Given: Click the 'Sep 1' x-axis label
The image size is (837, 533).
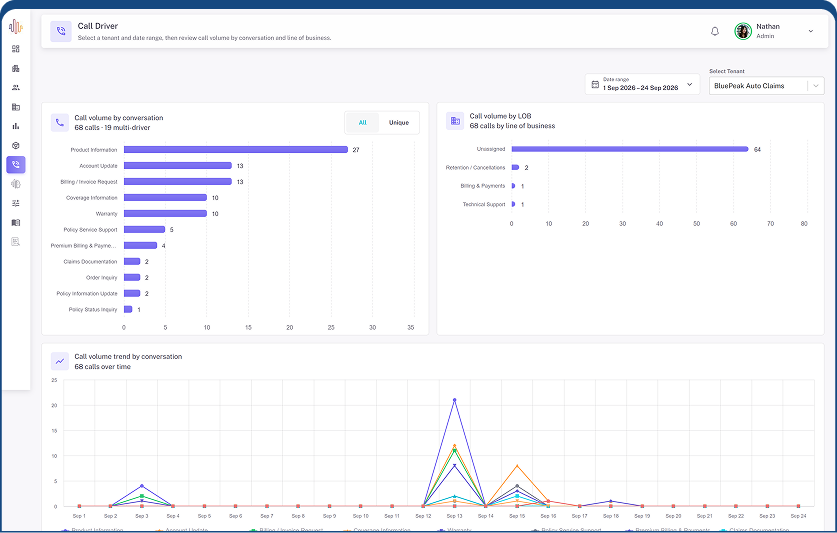Looking at the screenshot, I should (79, 516).
